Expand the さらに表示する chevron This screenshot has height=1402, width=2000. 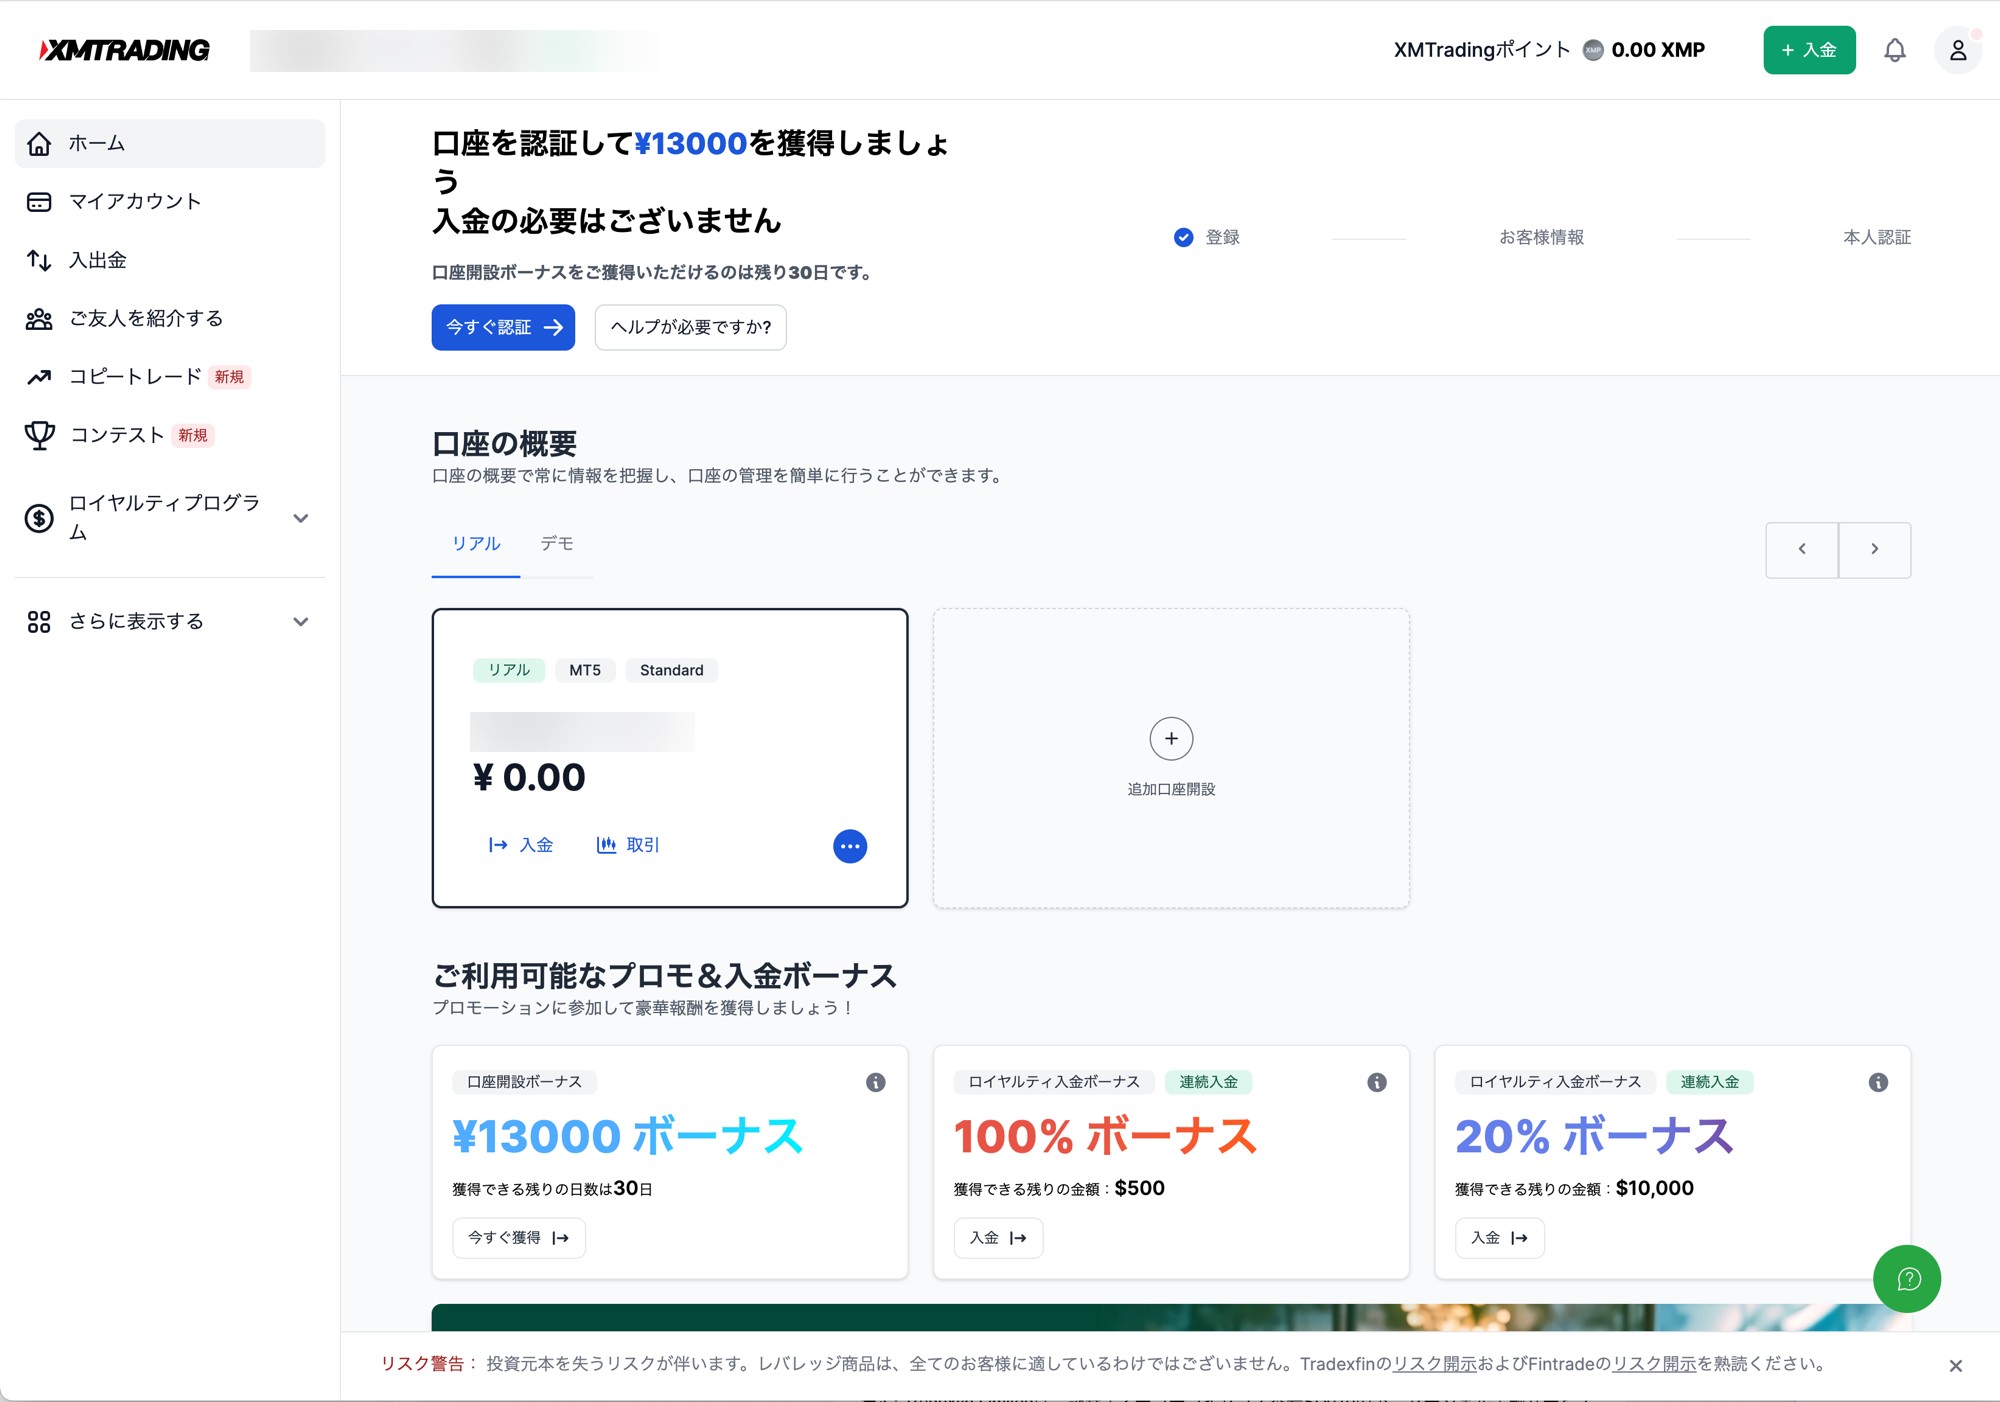[x=300, y=622]
